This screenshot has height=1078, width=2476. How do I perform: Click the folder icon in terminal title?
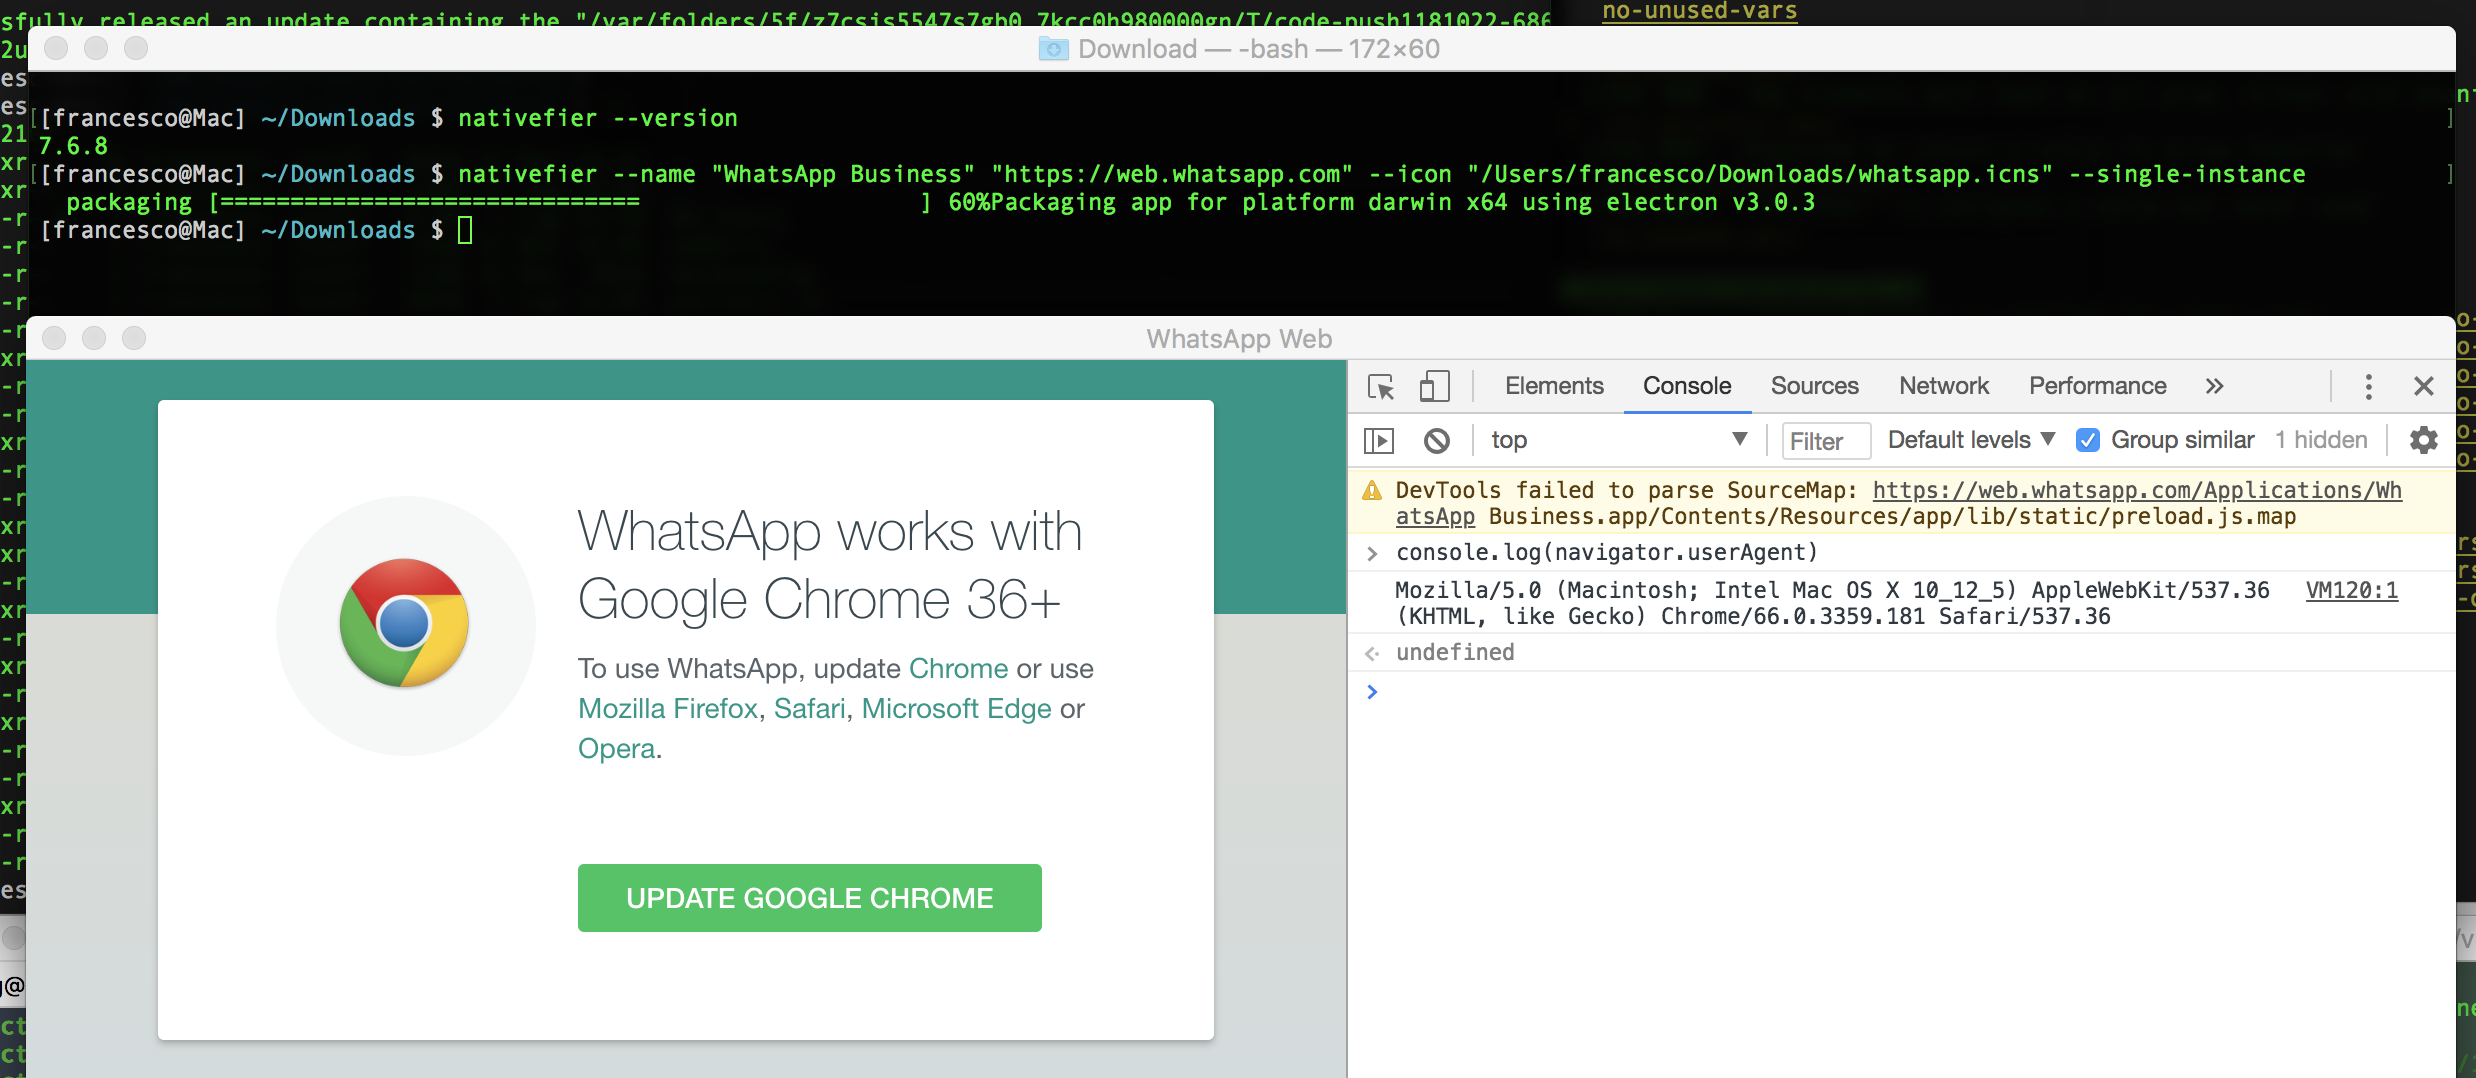pos(1053,49)
